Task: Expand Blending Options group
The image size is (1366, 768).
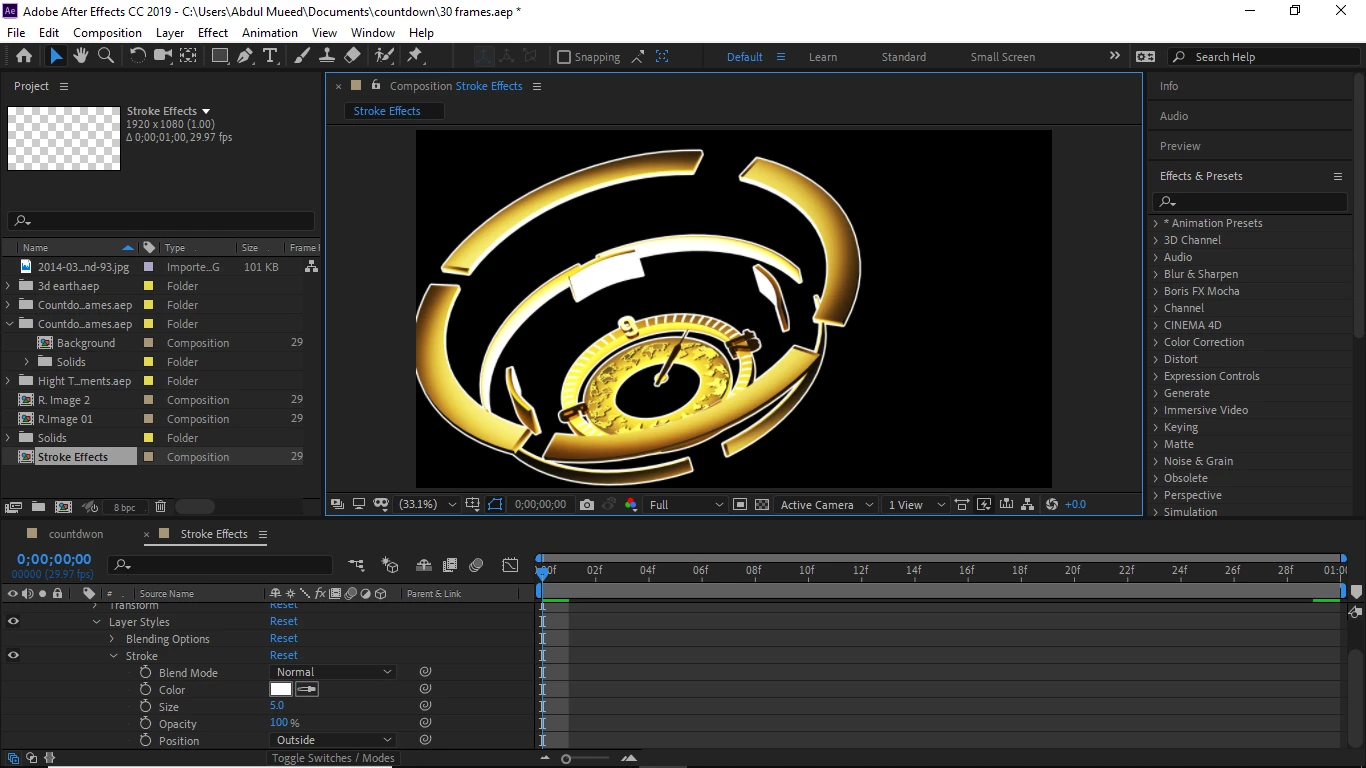Action: pos(113,639)
